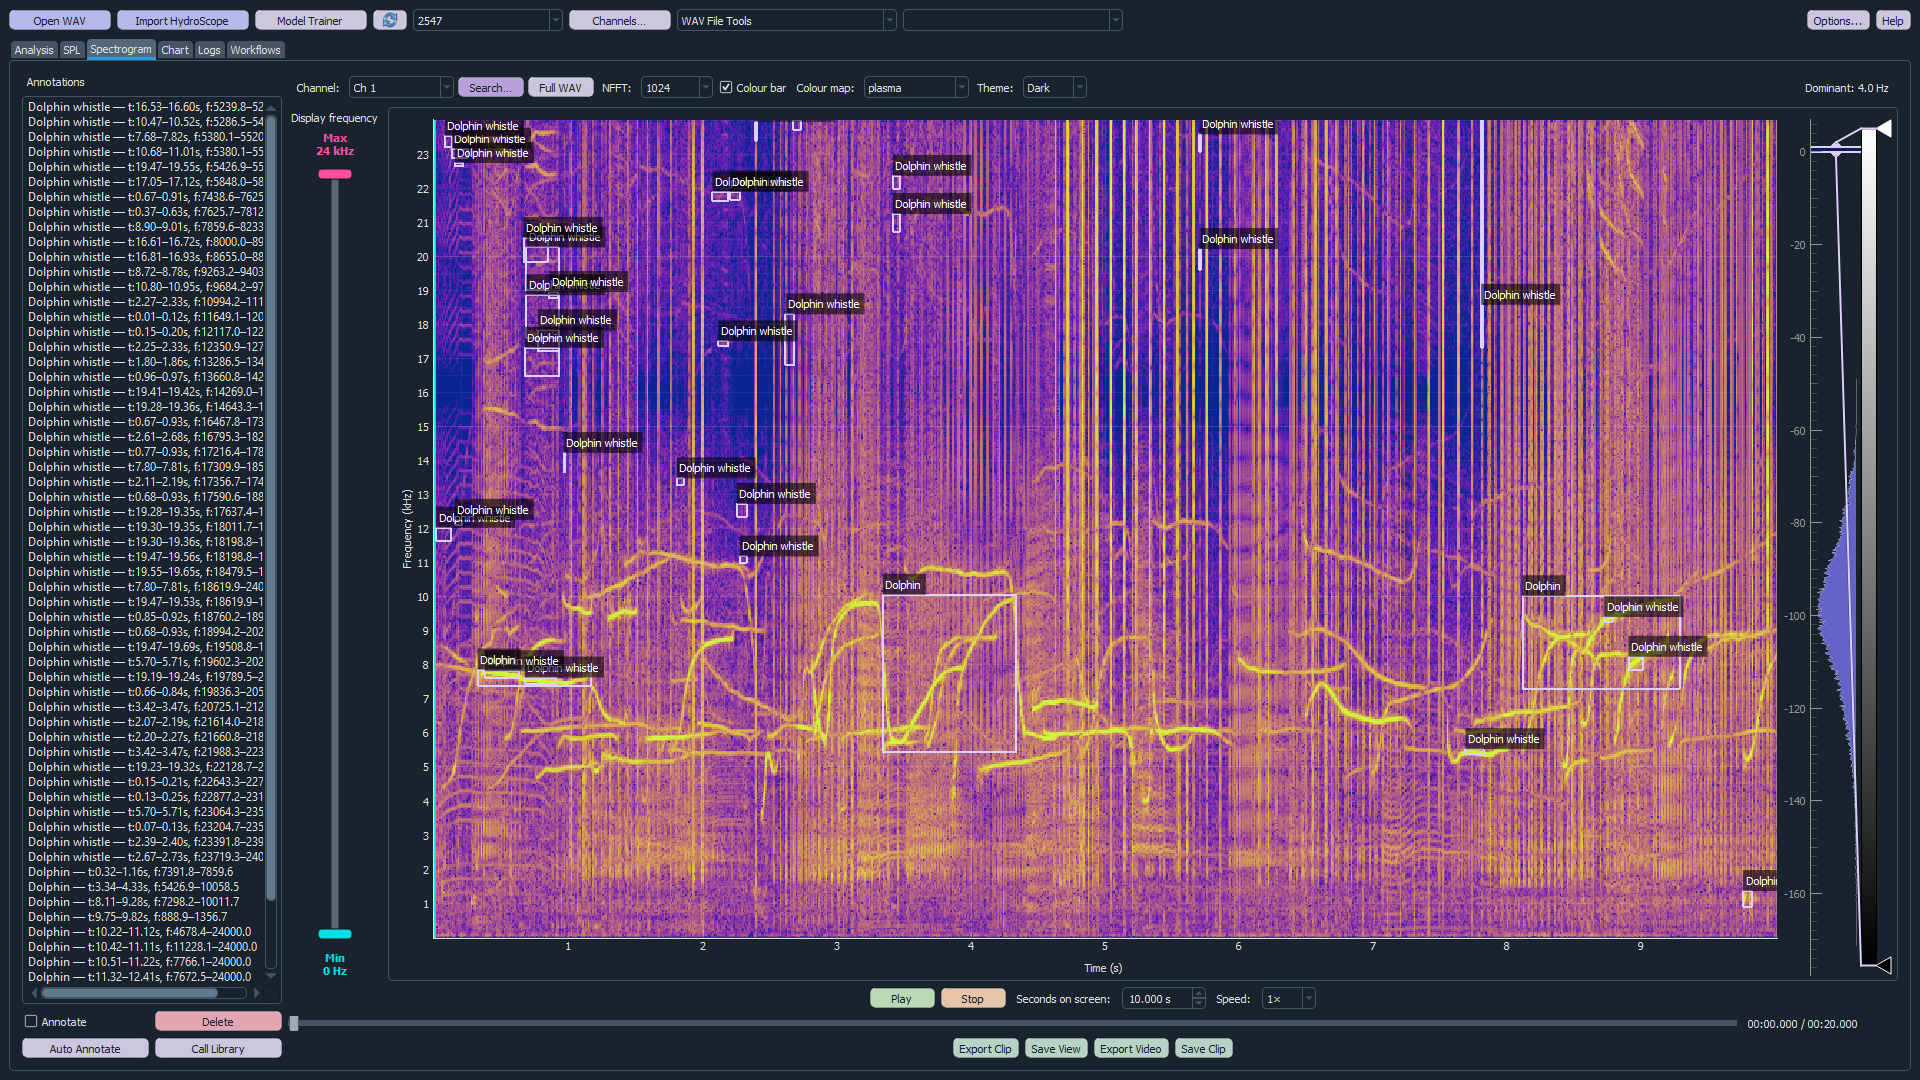Select annotation Dolphin whistle t:16.53–16.60s

point(145,107)
